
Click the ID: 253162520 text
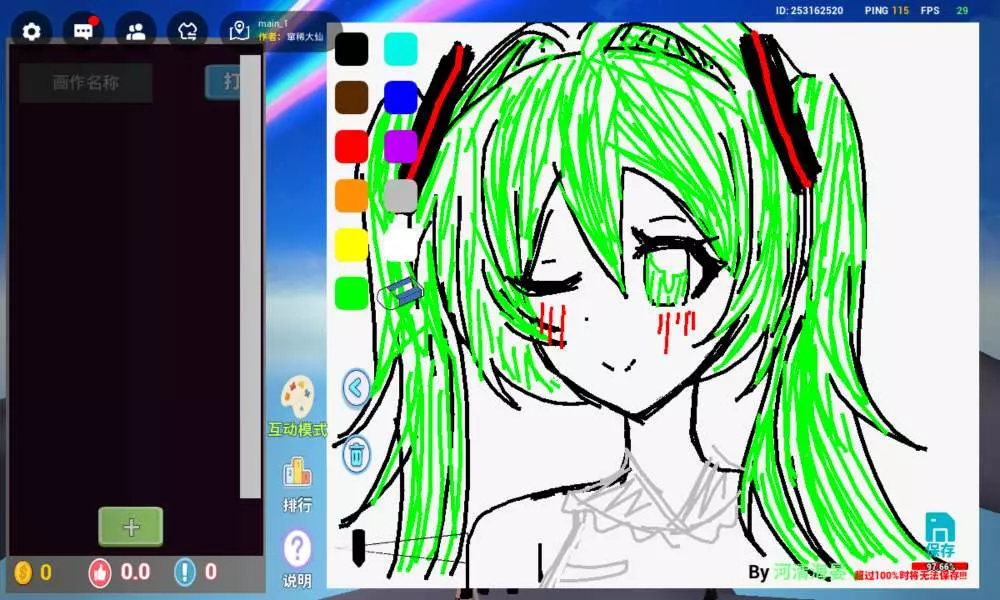click(x=809, y=10)
